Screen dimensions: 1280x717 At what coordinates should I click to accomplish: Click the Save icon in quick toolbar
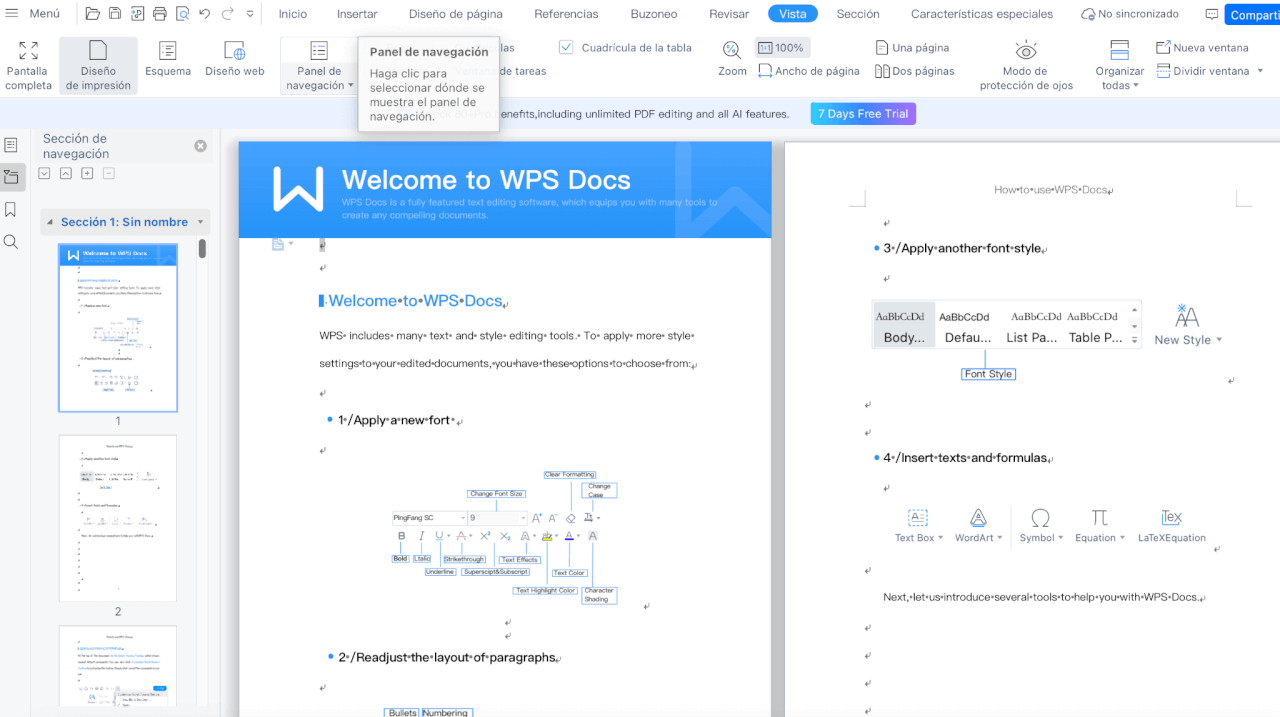(x=115, y=14)
